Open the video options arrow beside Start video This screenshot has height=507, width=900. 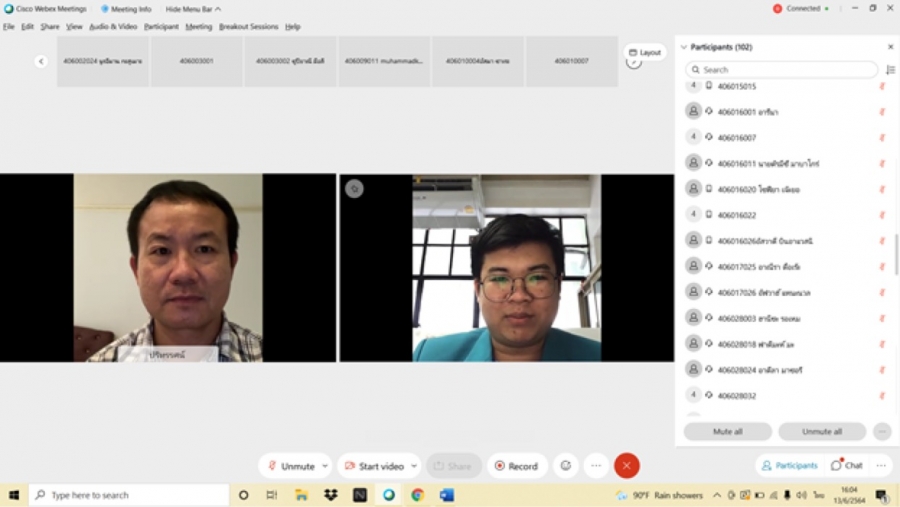(x=413, y=466)
